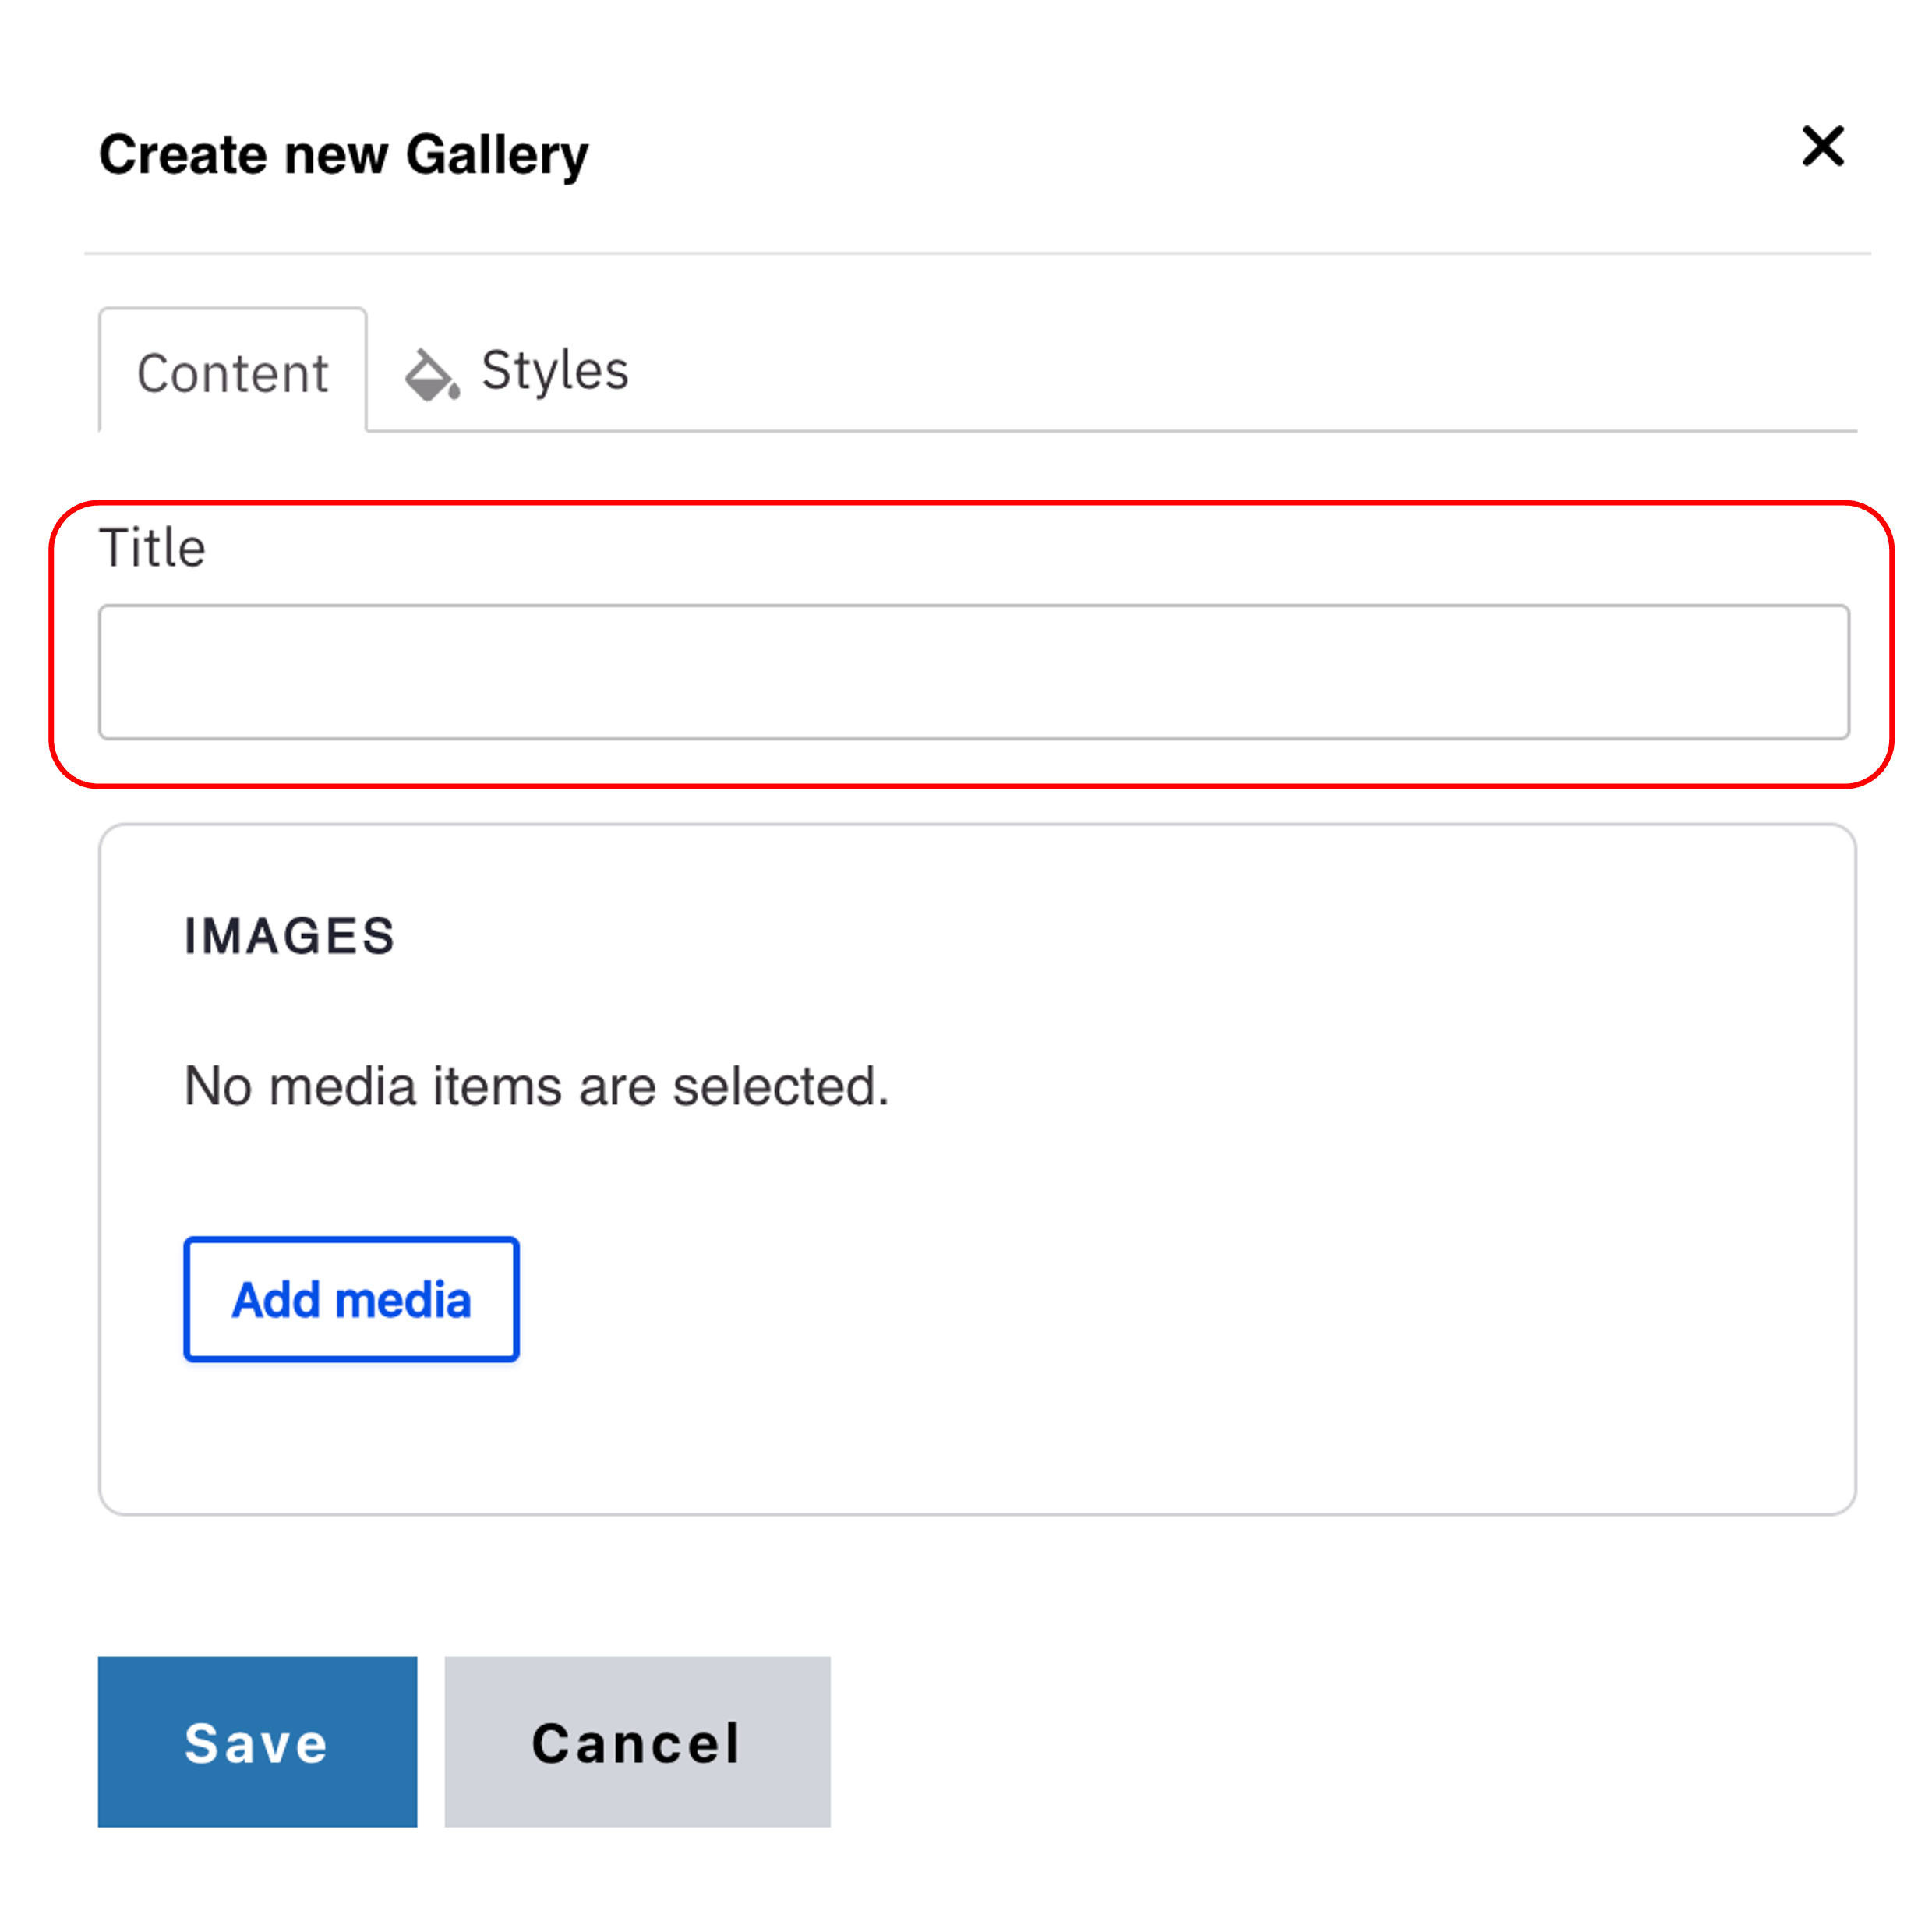The image size is (1932, 1932).
Task: Click the paint bucket Styles icon
Action: [431, 374]
